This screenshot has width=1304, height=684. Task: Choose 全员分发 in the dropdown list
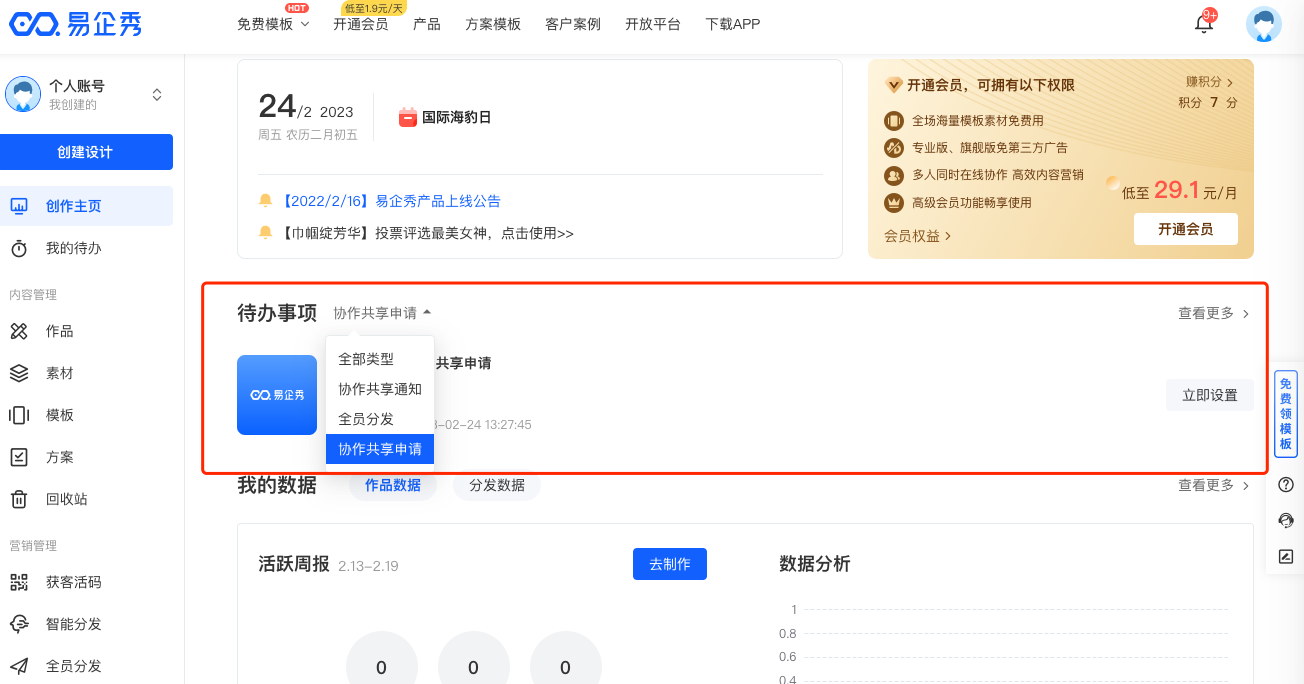366,419
